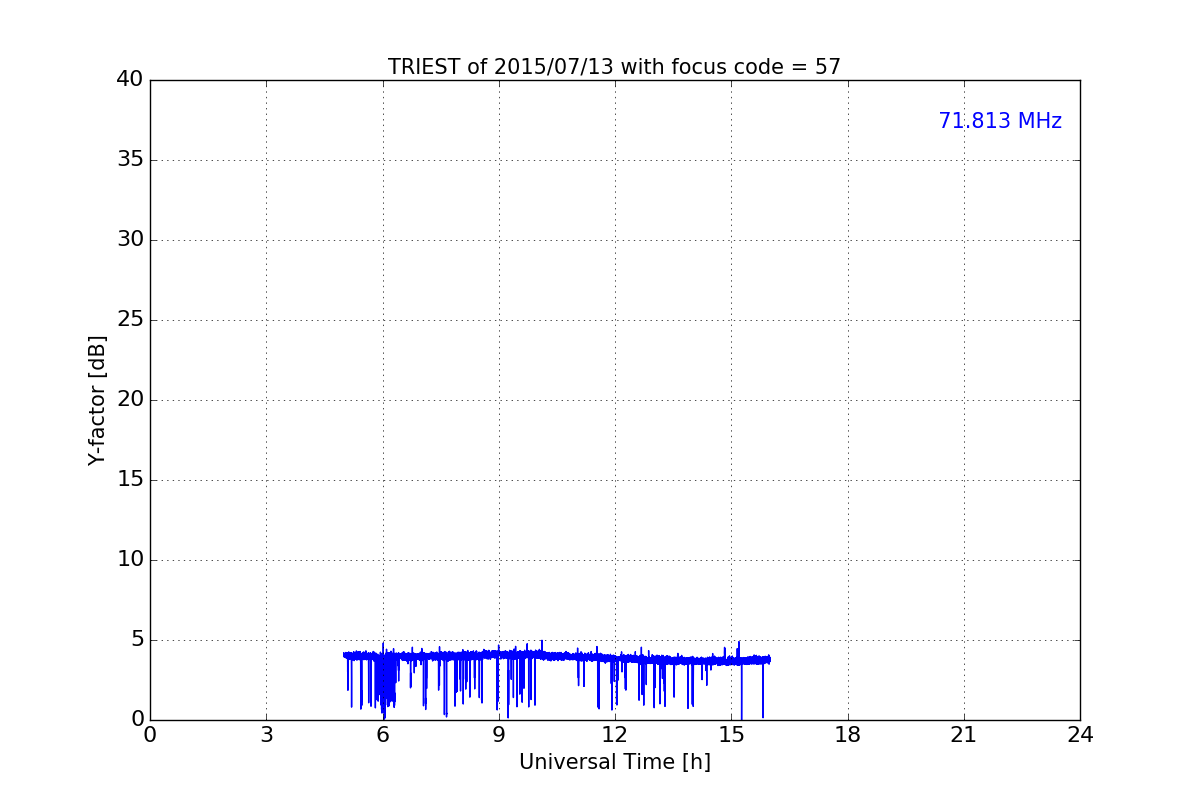
Task: Click the x-axis tick label '18'
Action: [847, 735]
